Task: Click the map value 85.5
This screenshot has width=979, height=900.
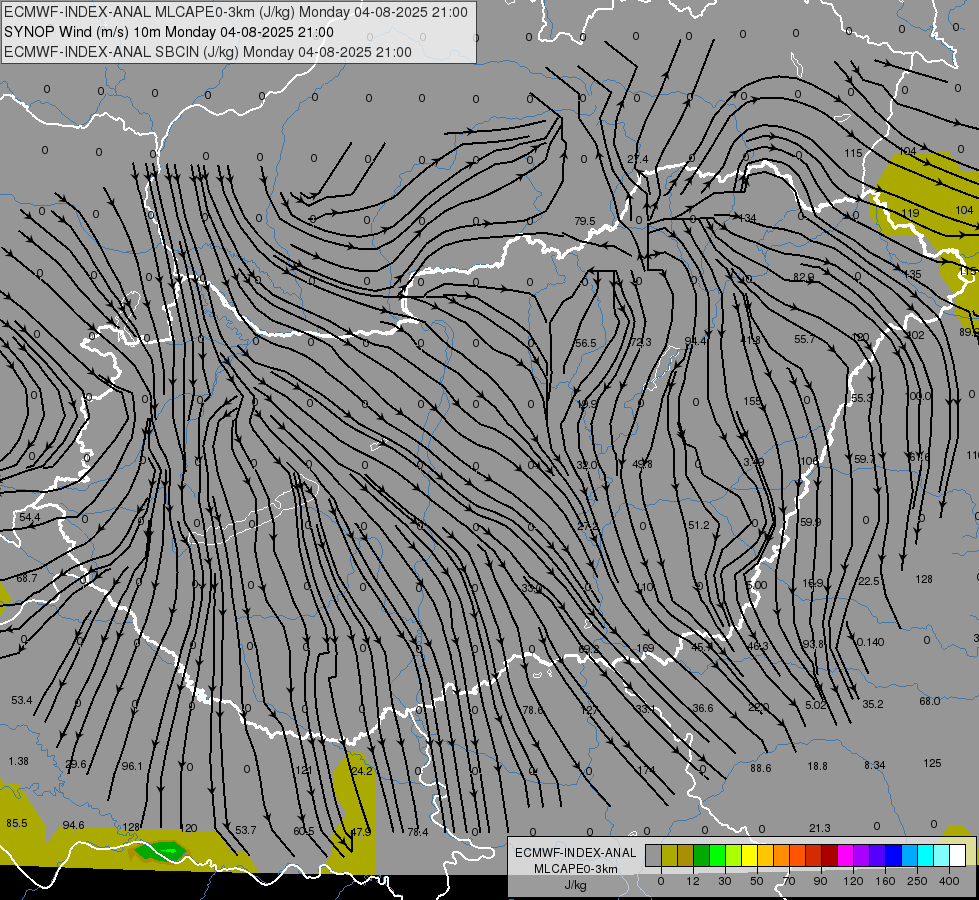Action: click(17, 823)
